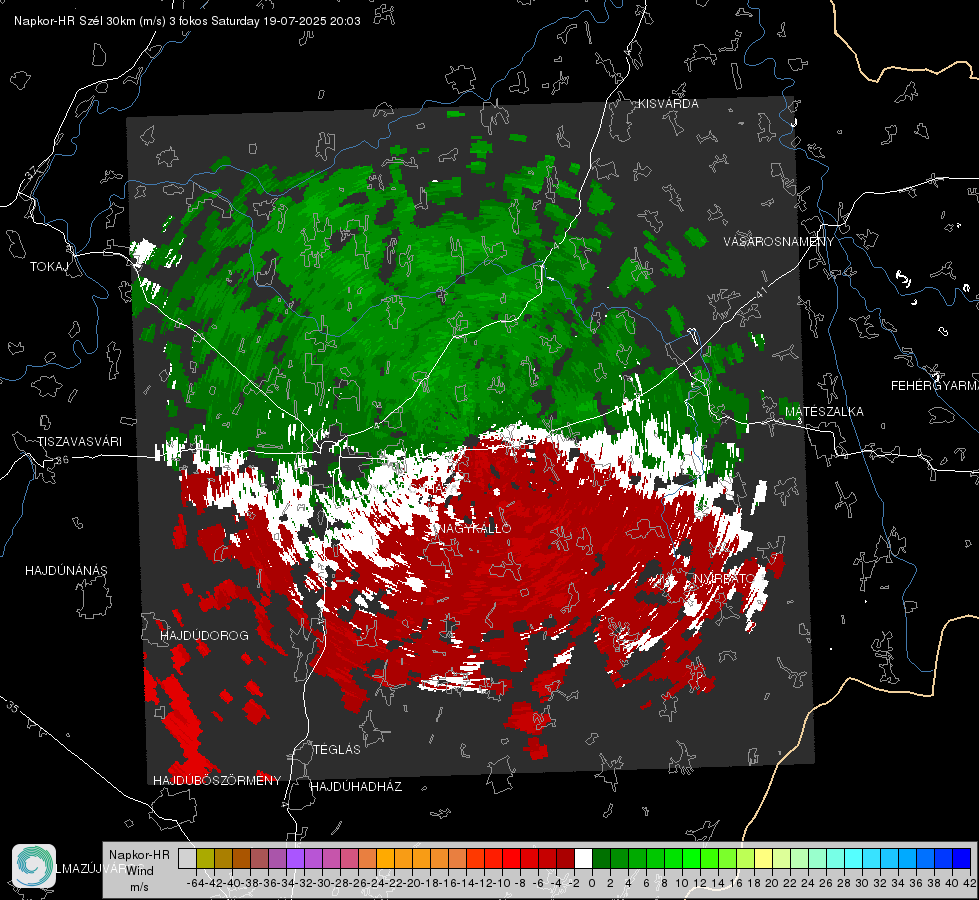This screenshot has width=979, height=900.
Task: Click the HAJDÚBÖSZÖRMÉNY town label
Action: pyautogui.click(x=217, y=780)
